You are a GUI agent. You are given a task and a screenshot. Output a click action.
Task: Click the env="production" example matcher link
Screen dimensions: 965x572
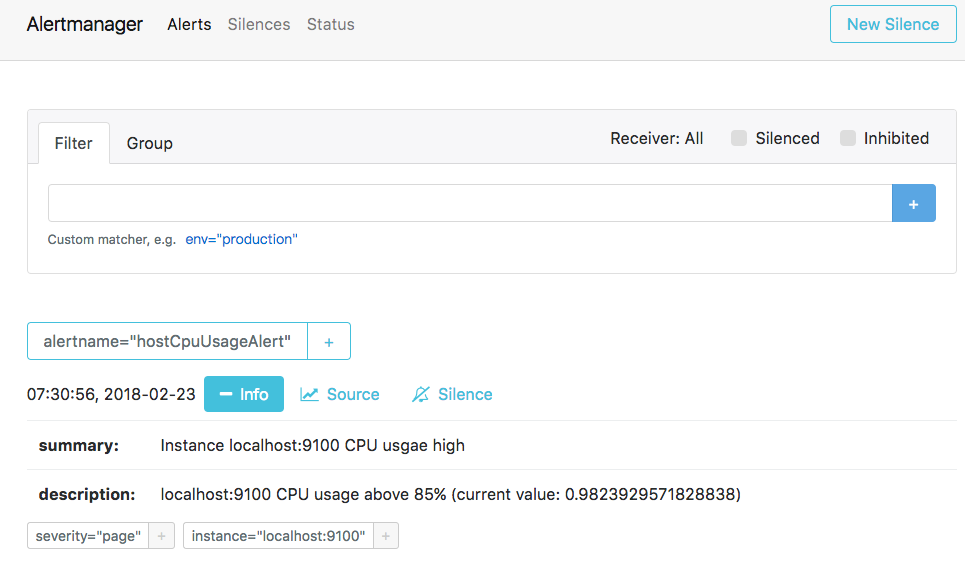(241, 239)
